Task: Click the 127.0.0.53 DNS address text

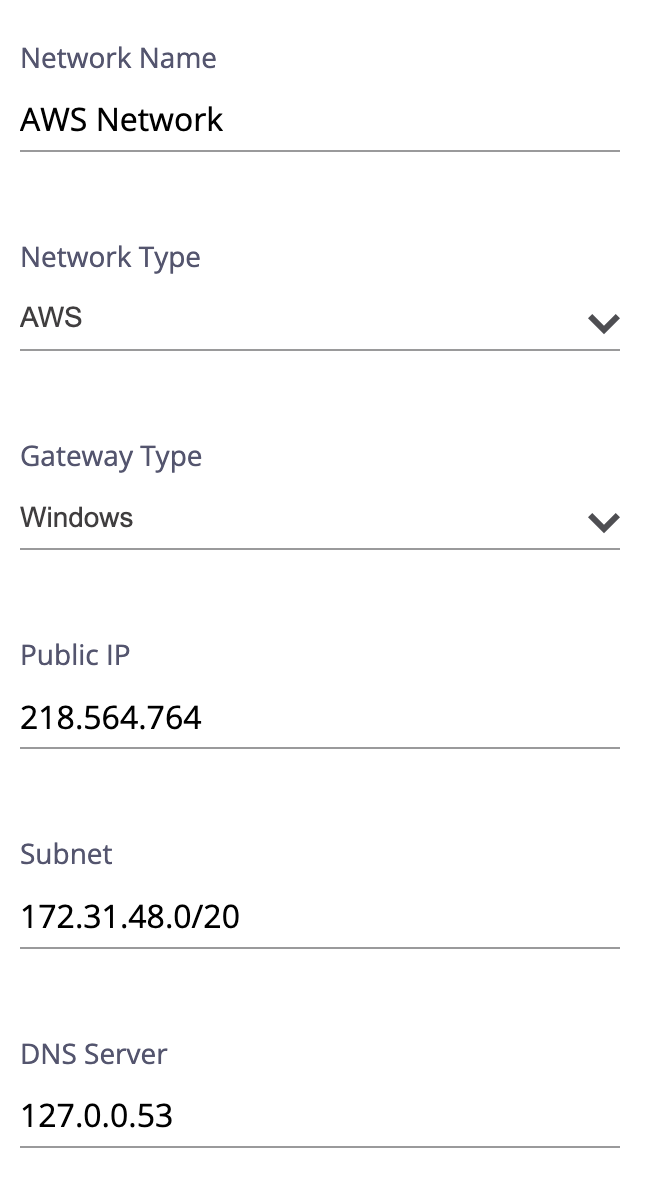Action: pos(97,1116)
